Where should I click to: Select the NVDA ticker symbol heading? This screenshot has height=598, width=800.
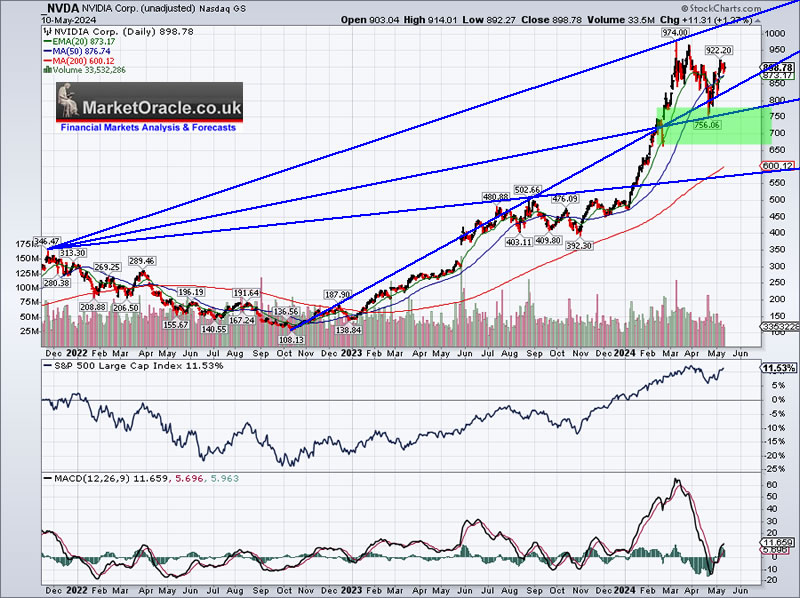pyautogui.click(x=63, y=8)
